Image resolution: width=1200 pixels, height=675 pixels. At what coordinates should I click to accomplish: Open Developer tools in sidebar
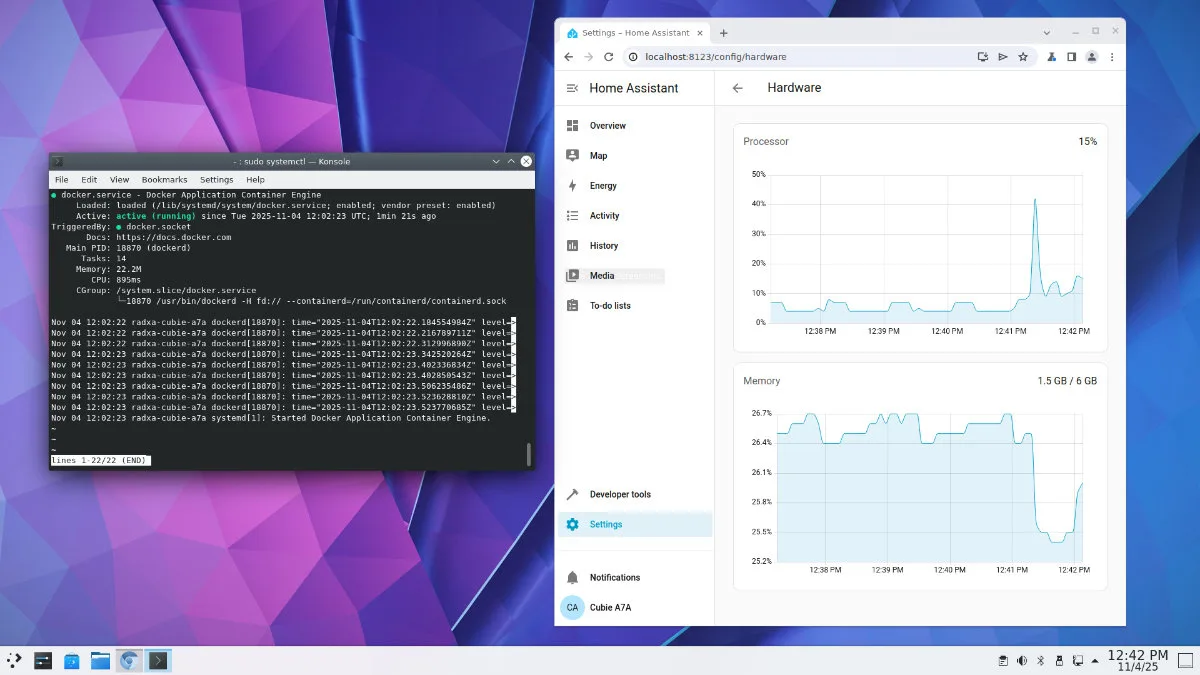click(619, 495)
